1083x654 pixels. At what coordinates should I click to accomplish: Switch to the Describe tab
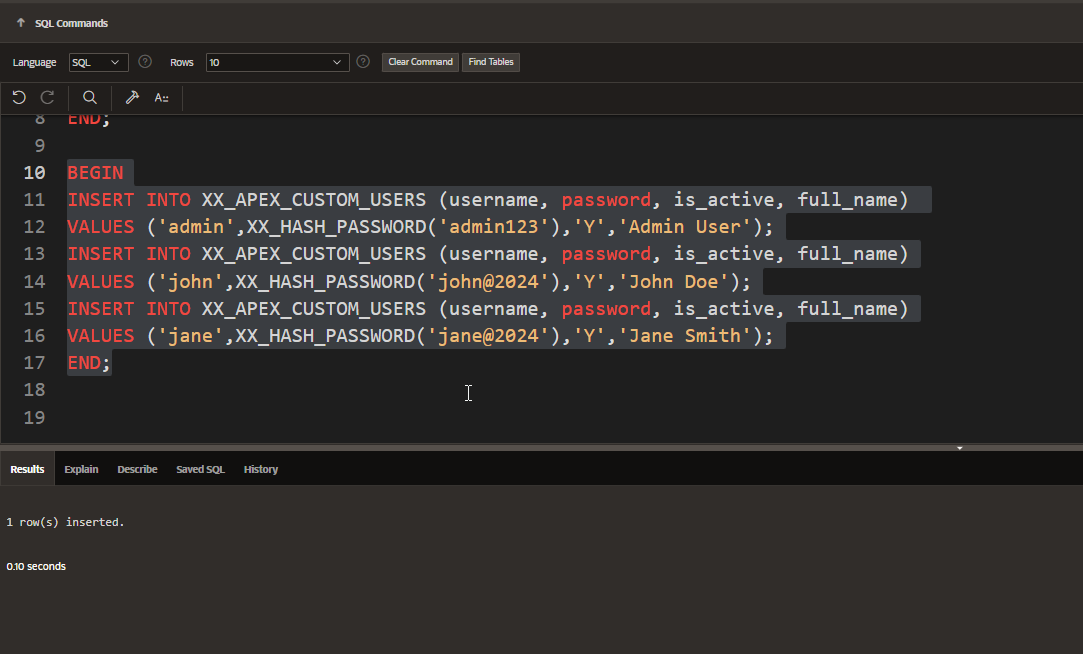137,469
